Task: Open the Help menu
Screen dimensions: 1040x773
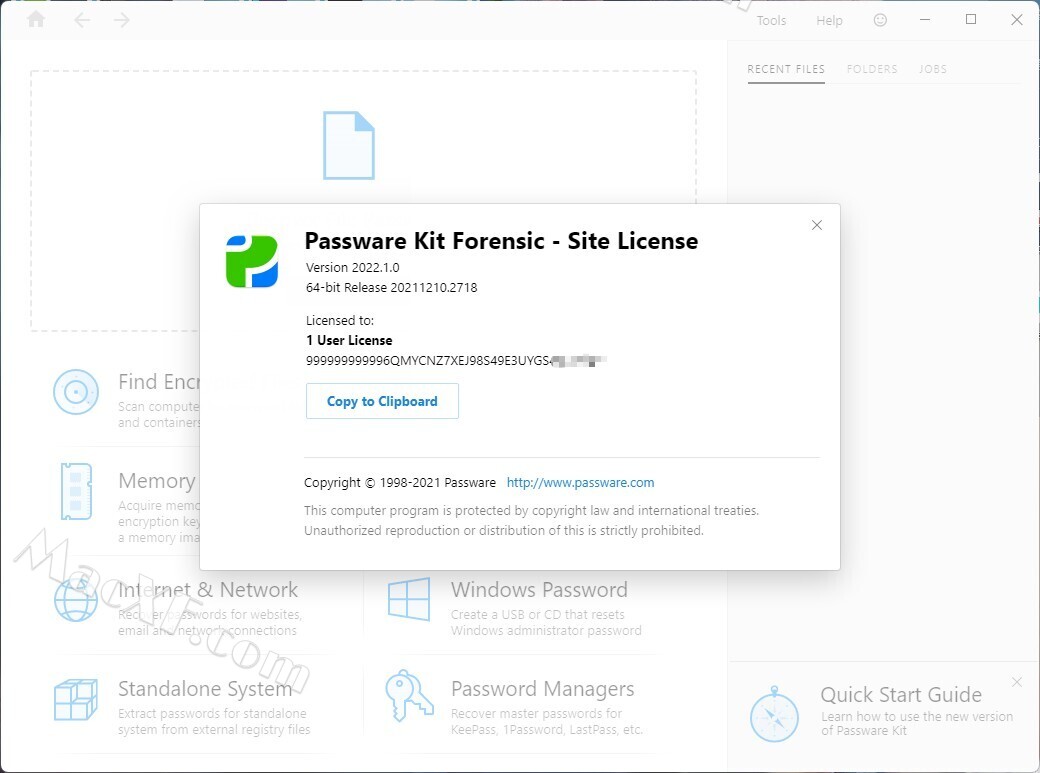Action: pyautogui.click(x=829, y=21)
